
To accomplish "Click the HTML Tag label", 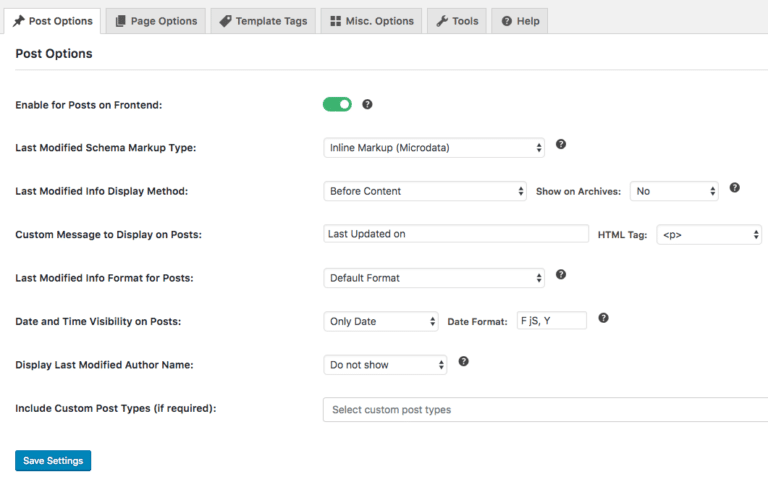I will click(623, 235).
